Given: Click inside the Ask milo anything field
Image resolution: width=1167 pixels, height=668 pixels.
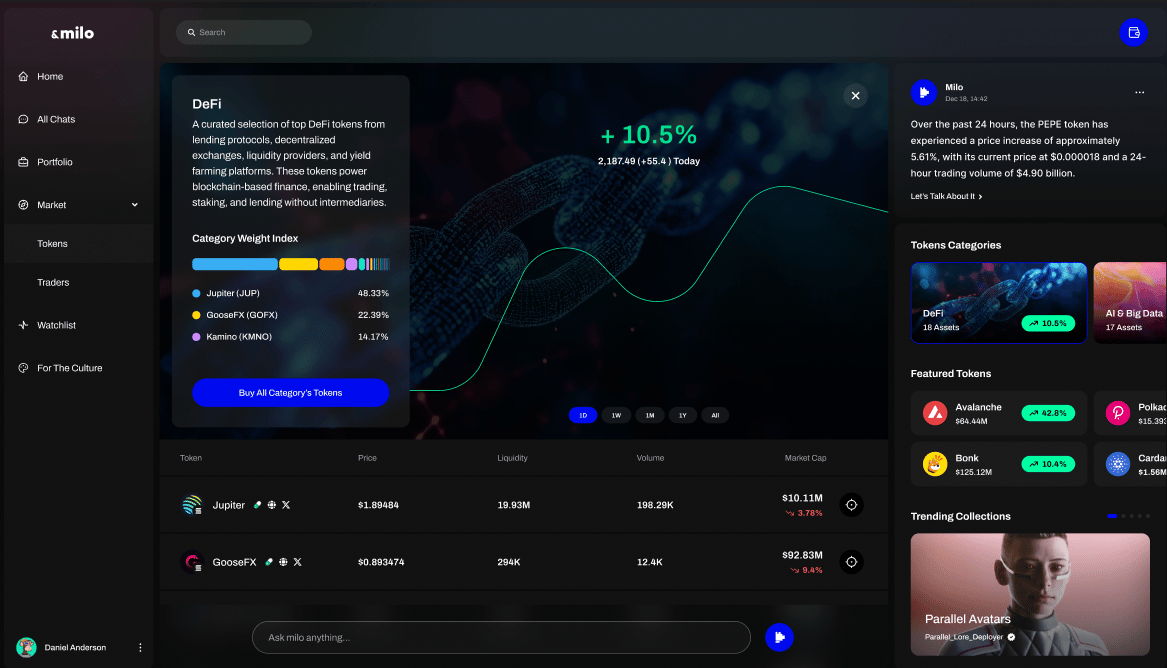Looking at the screenshot, I should pyautogui.click(x=500, y=637).
